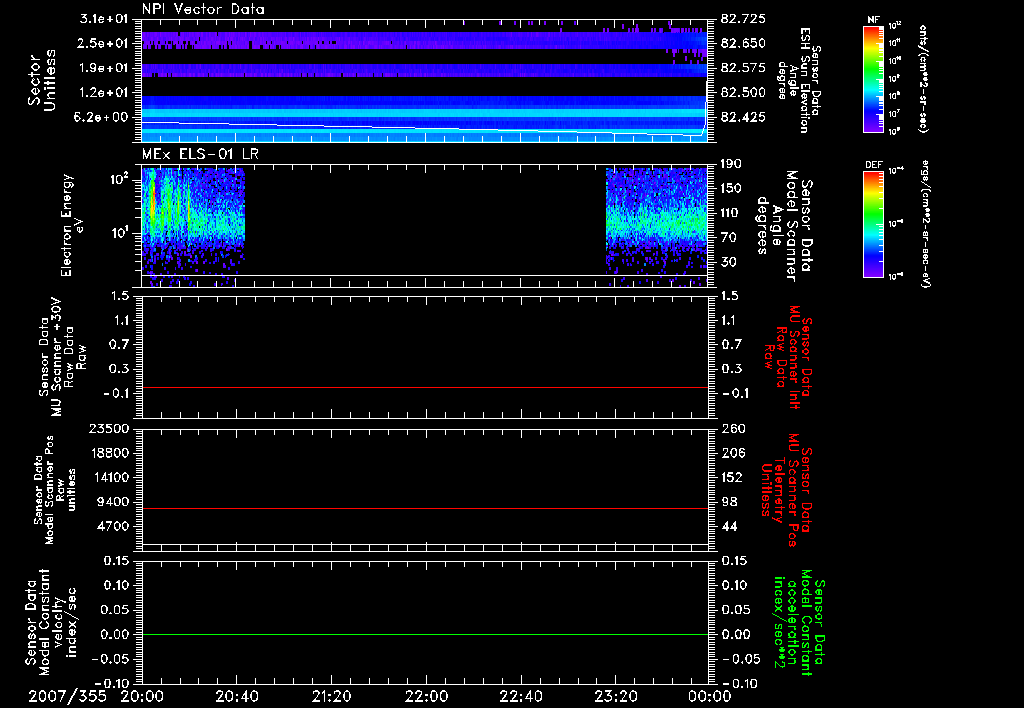Click the 00:00 end time label
Viewport: 1024px width, 708px height.
coord(709,695)
